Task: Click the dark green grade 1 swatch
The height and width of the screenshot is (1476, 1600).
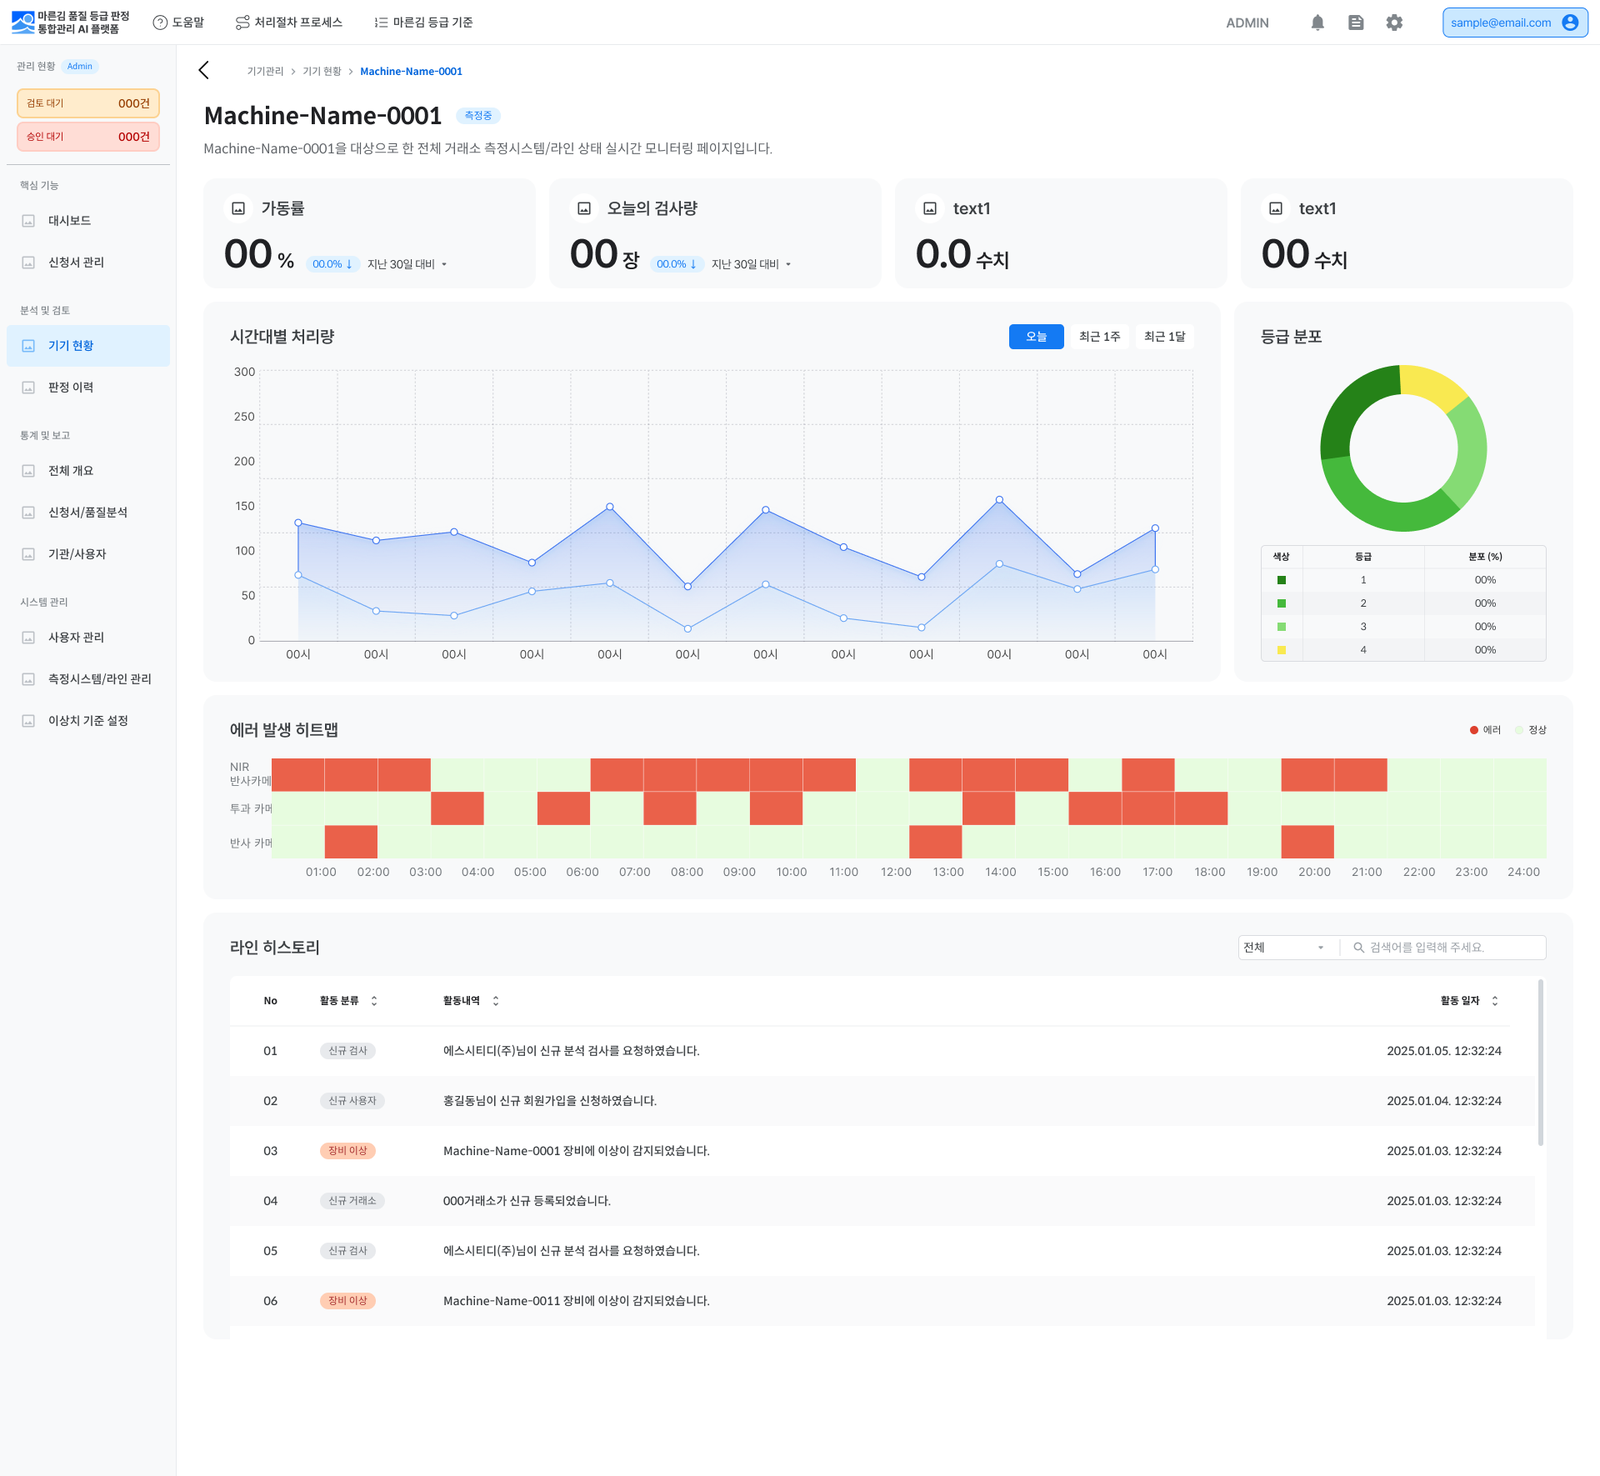Action: point(1282,580)
